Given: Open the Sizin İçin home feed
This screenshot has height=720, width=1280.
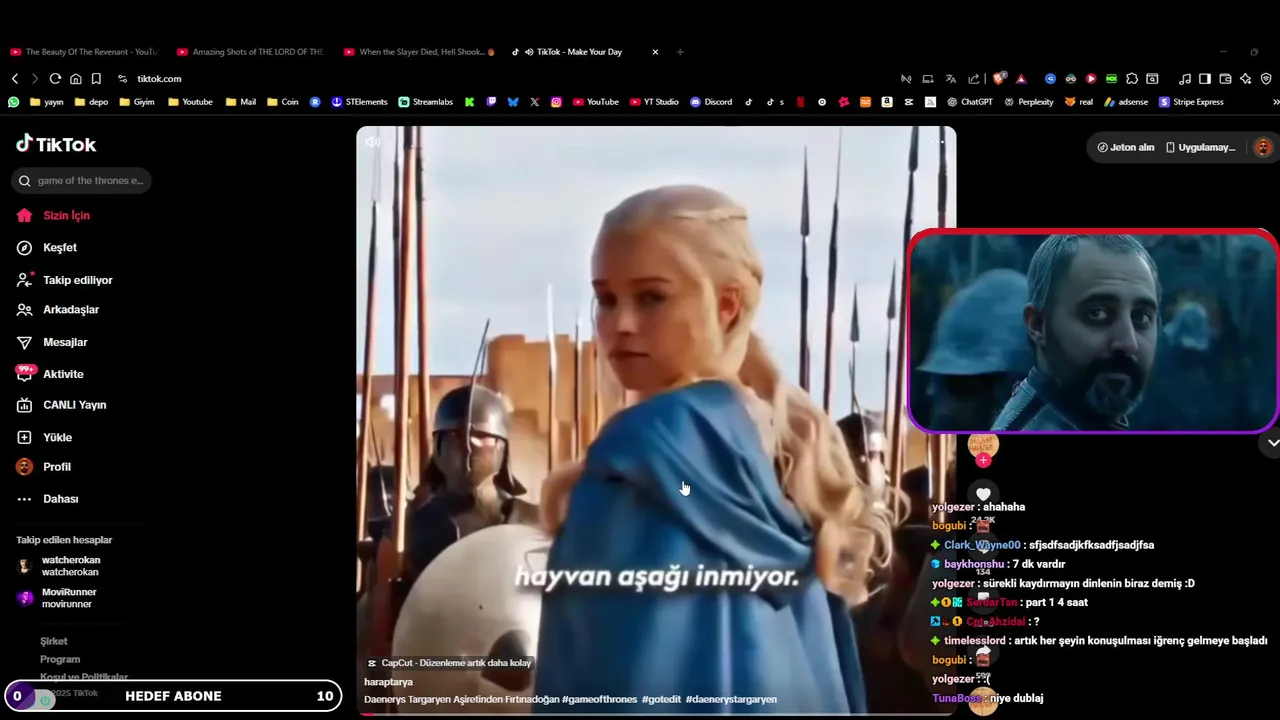Looking at the screenshot, I should [54, 215].
